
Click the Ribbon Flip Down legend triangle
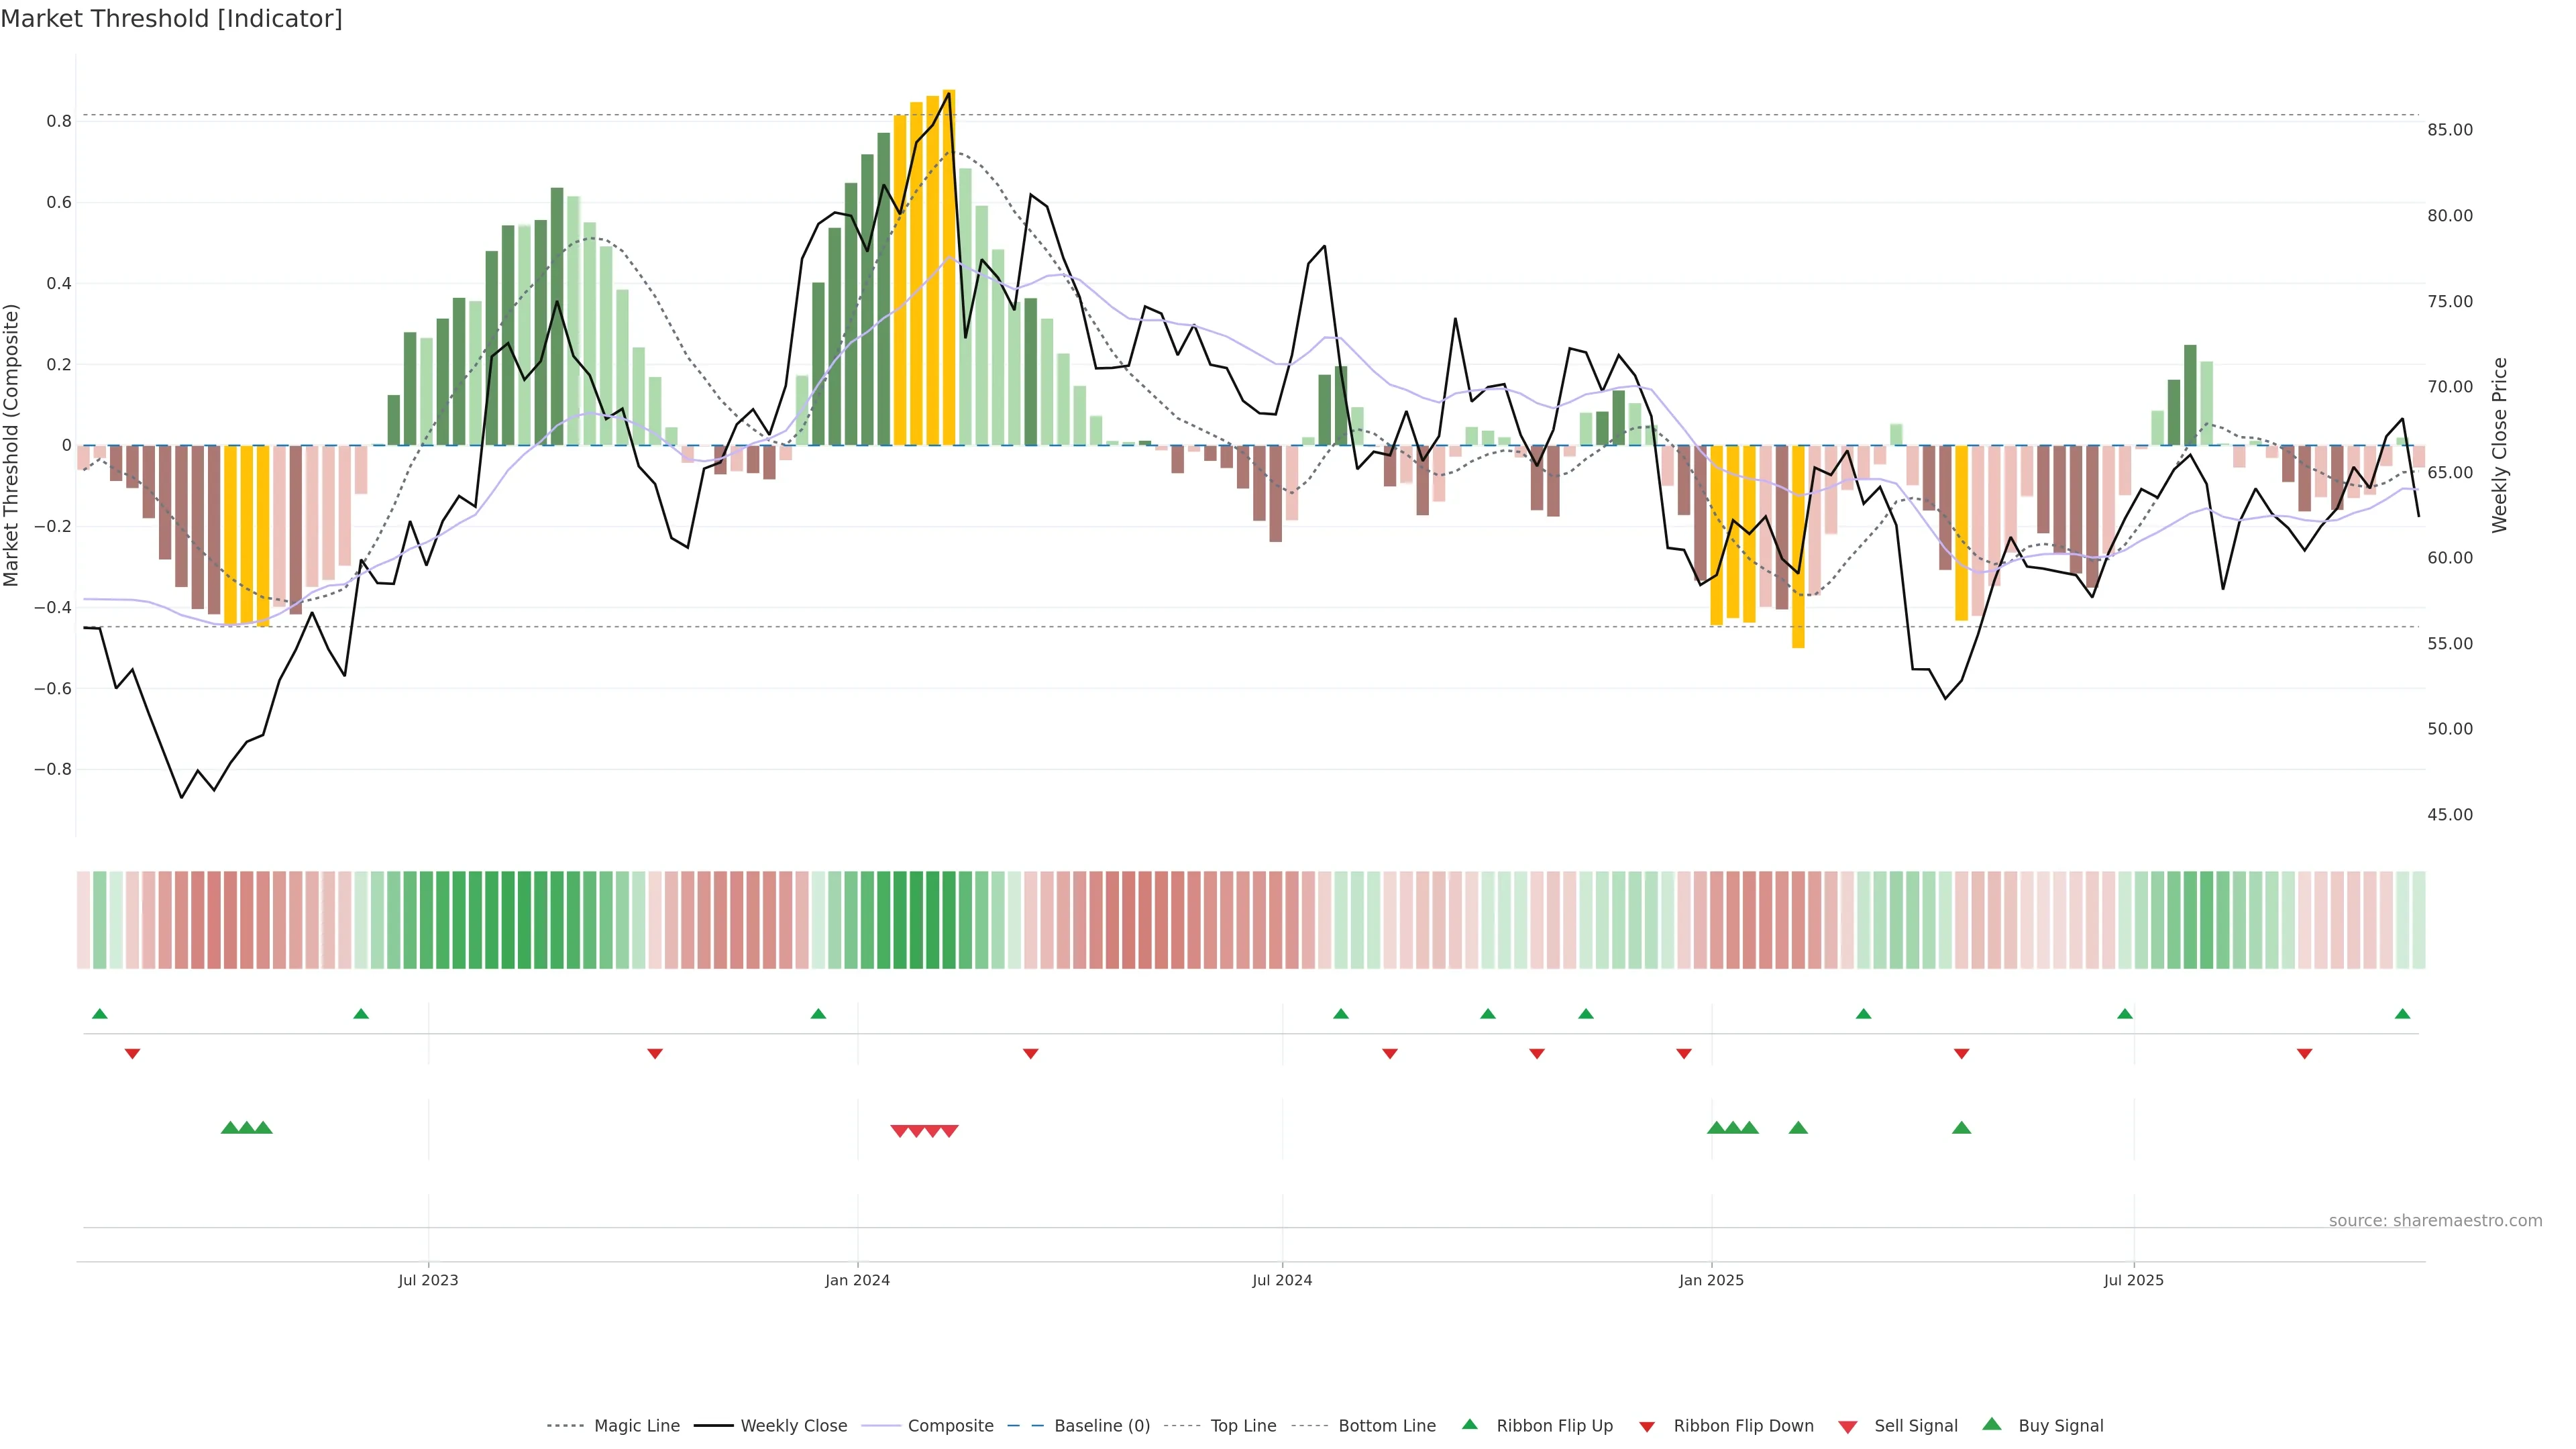(1647, 1427)
